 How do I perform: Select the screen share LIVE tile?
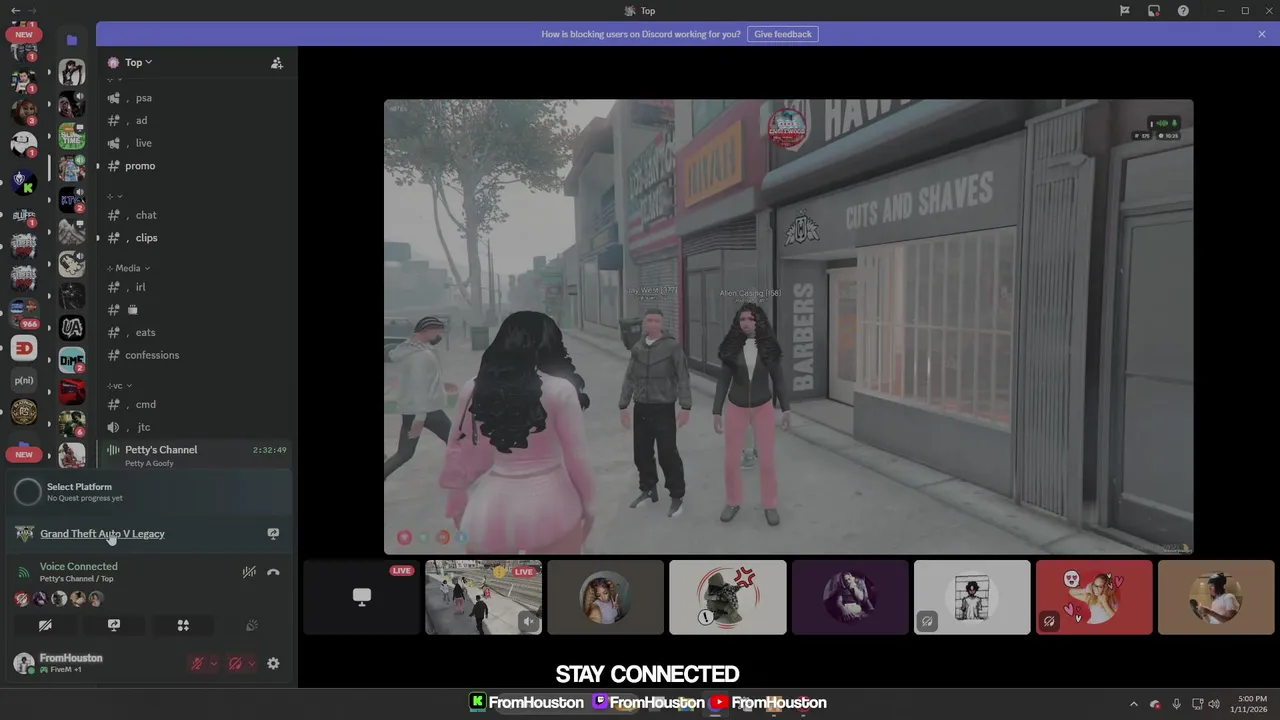click(x=362, y=597)
